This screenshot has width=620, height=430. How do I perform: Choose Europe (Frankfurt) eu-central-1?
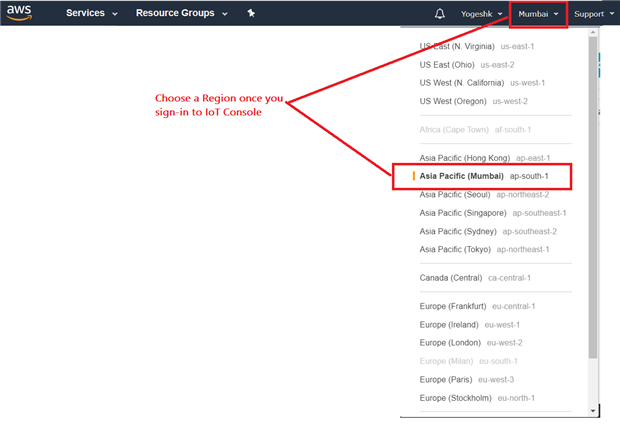pyautogui.click(x=478, y=307)
